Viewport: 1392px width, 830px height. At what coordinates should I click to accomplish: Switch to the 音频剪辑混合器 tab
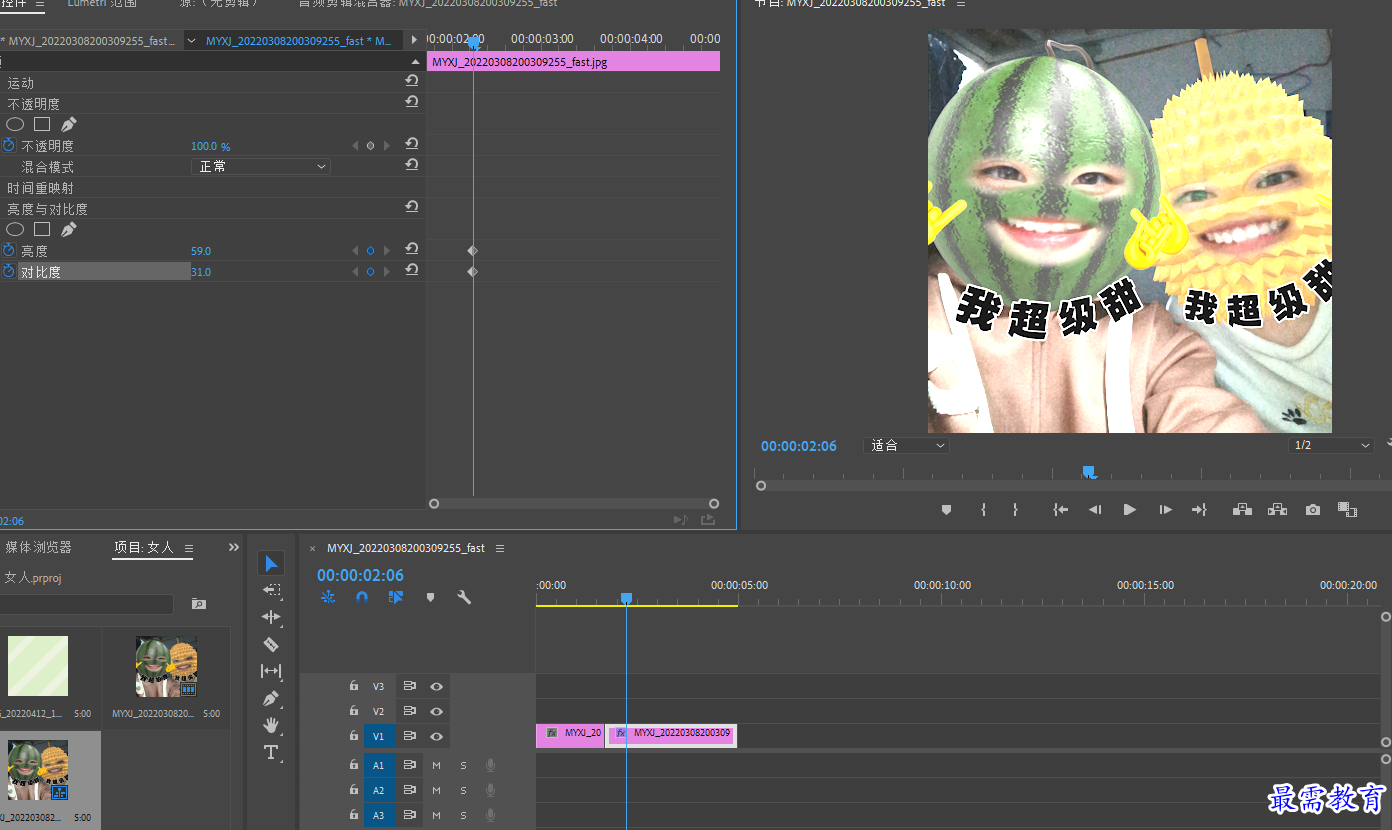point(427,4)
